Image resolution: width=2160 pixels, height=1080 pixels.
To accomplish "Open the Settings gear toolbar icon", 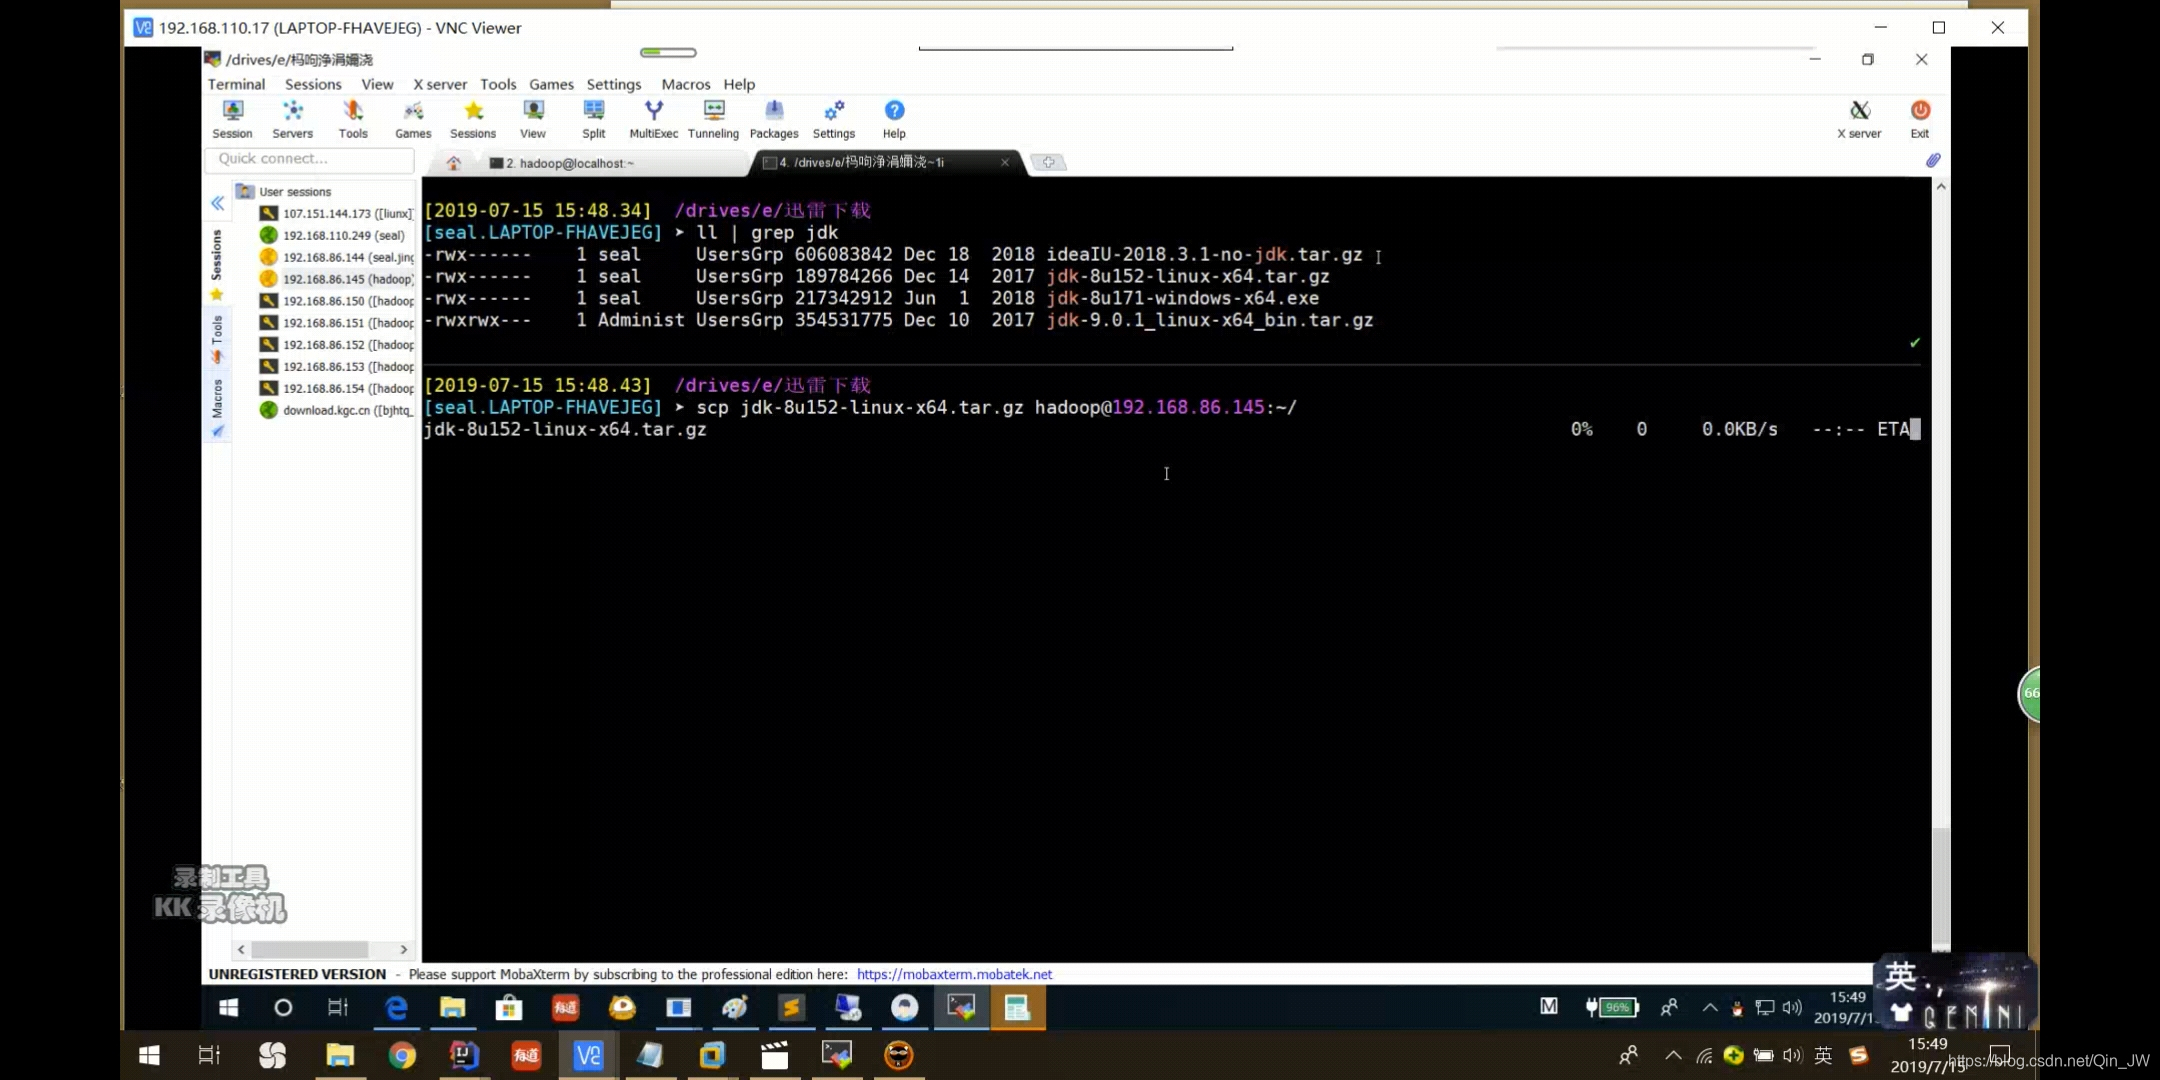I will point(834,119).
